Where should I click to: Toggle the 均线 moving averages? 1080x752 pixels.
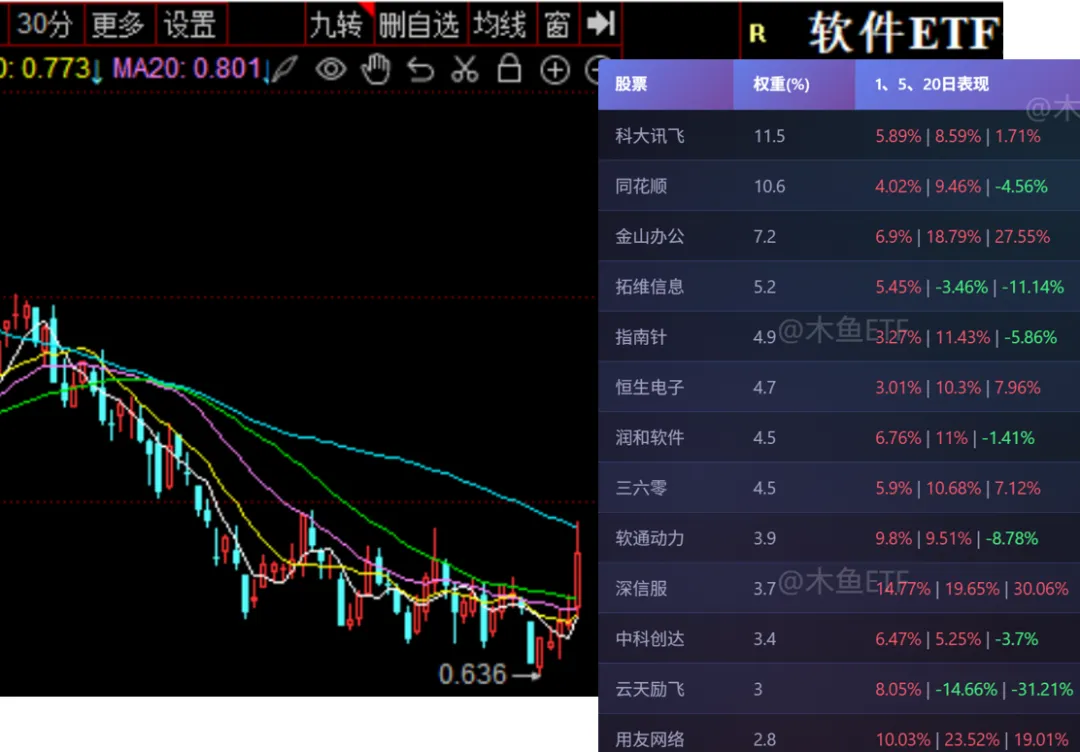pos(502,25)
